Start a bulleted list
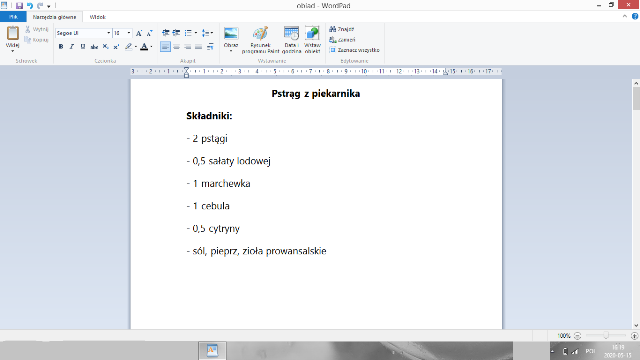Viewport: 640px width, 360px height. [188, 33]
